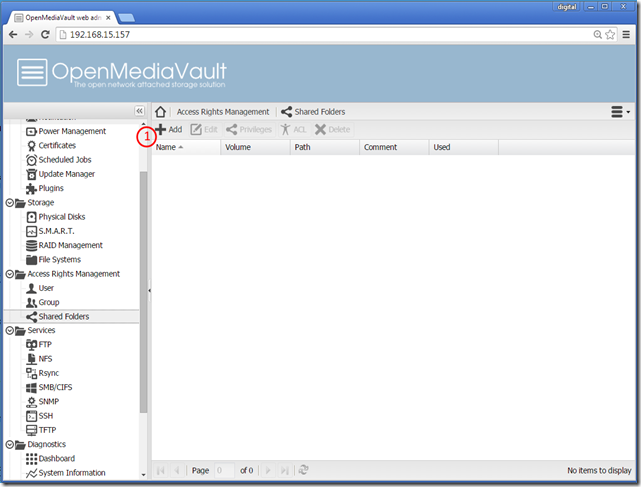Open System Information
641x487 pixels.
point(65,473)
